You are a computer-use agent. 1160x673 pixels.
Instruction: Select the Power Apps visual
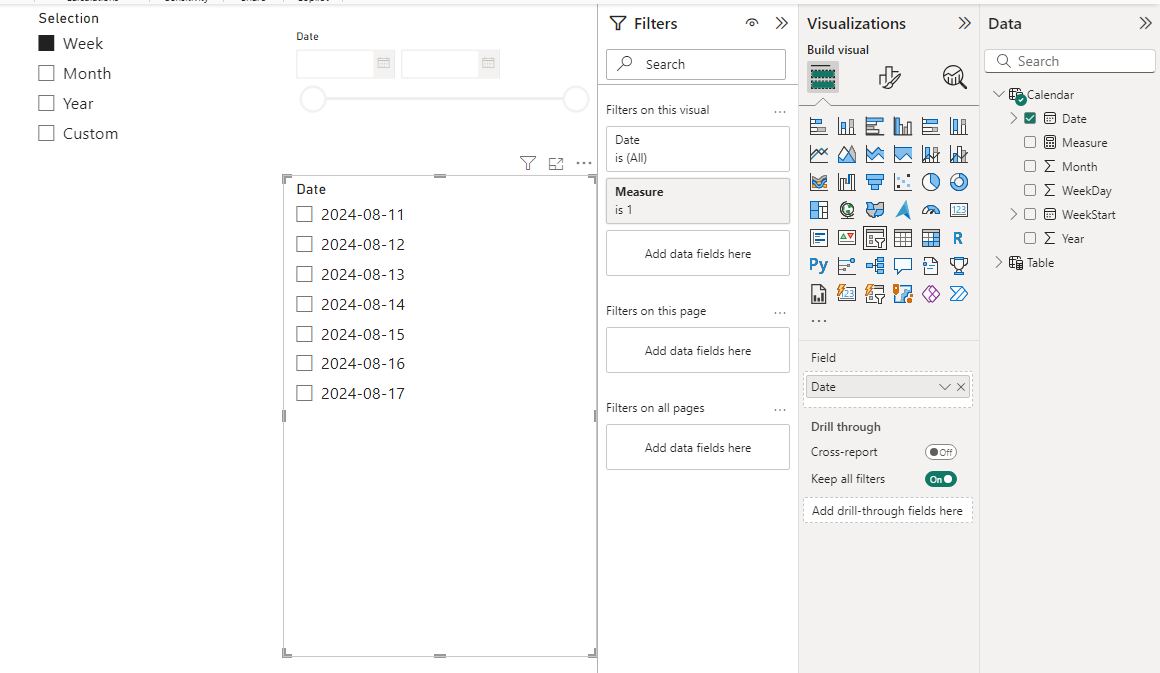pyautogui.click(x=931, y=294)
